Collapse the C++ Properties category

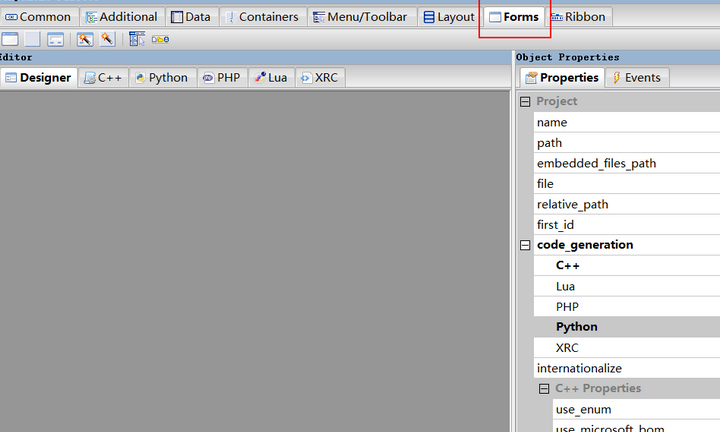pyautogui.click(x=544, y=389)
